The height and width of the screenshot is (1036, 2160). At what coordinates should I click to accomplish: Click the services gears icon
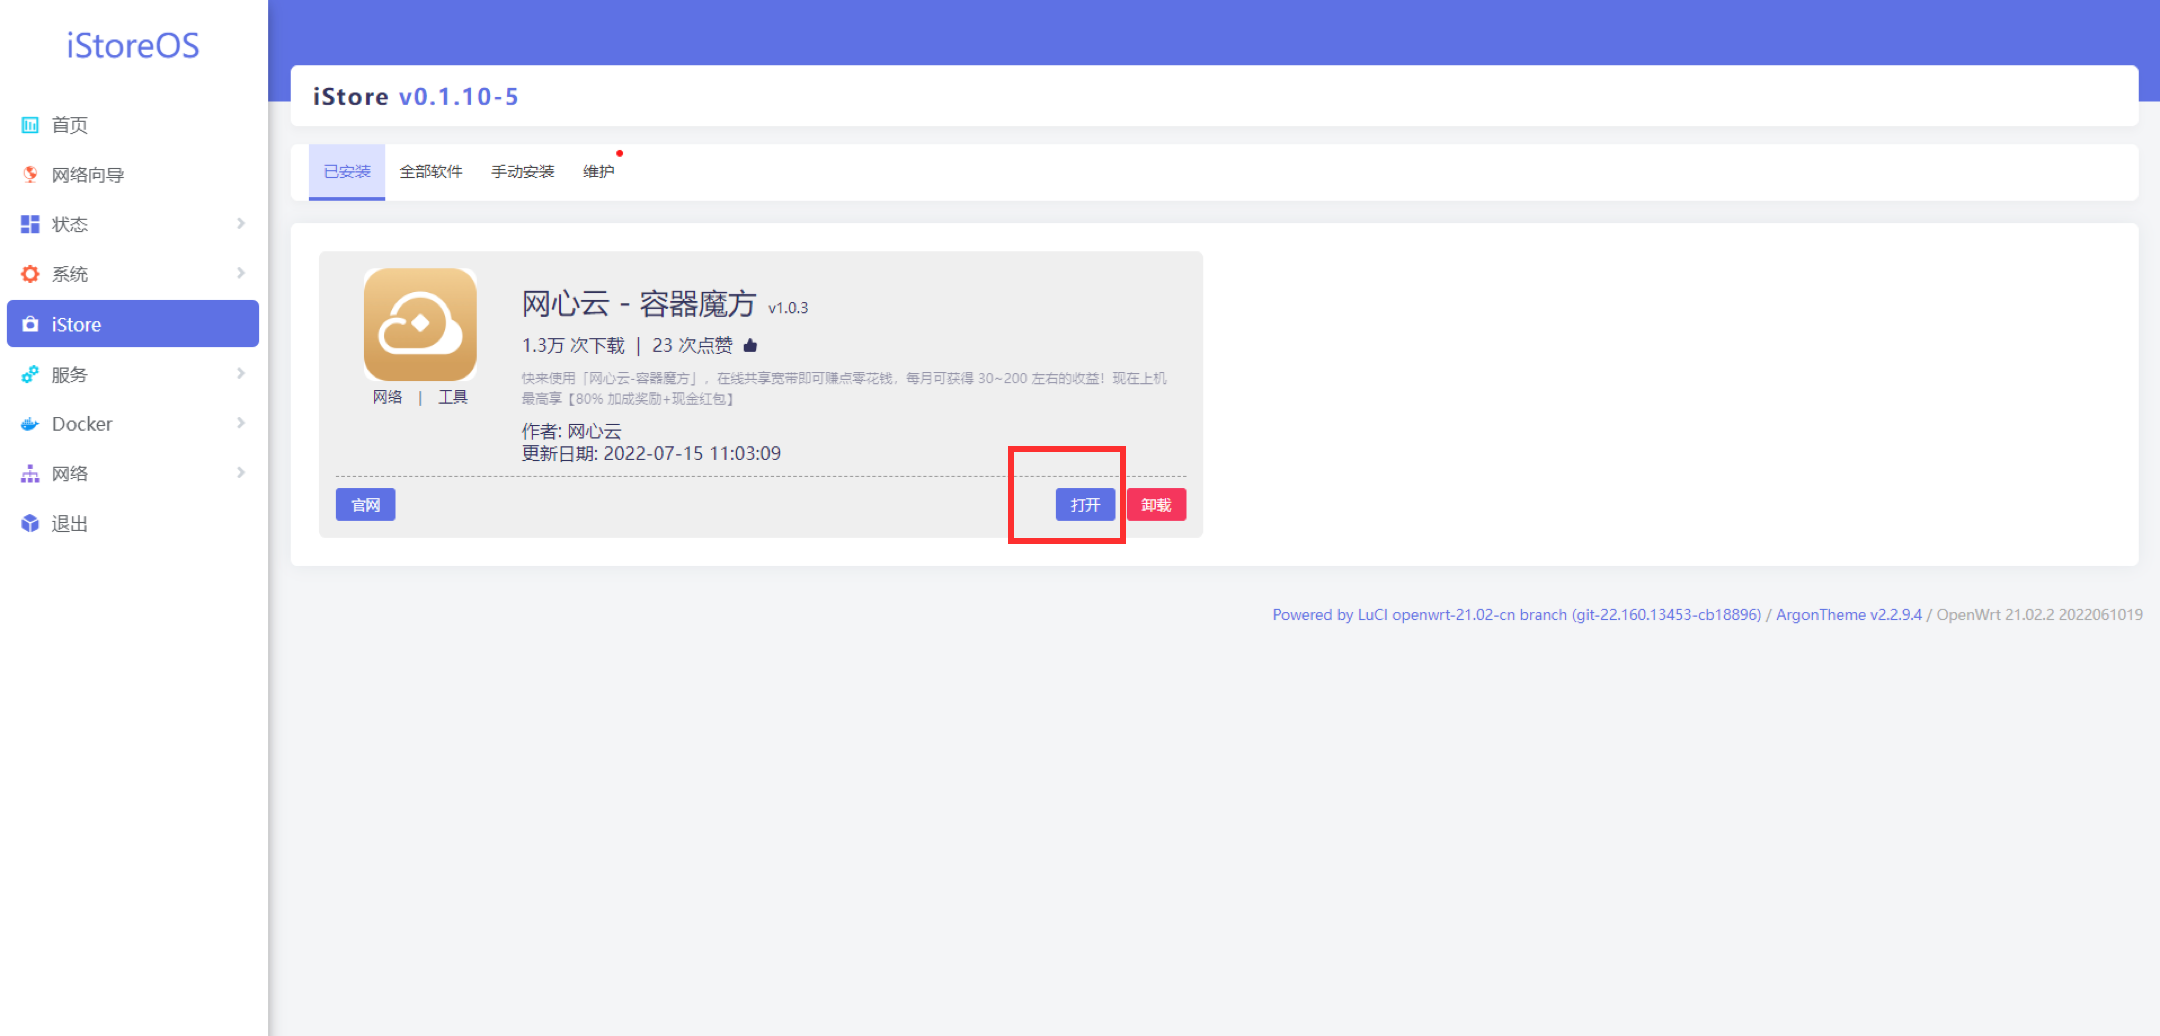30,374
